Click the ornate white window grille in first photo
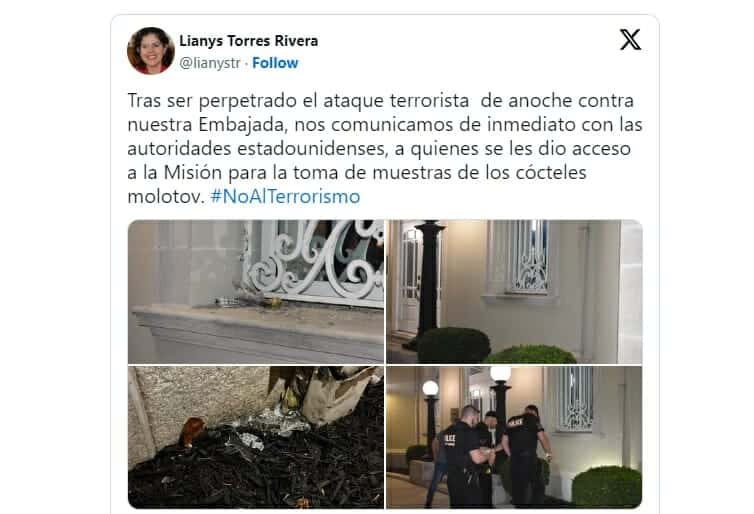The image size is (754, 514). pyautogui.click(x=315, y=259)
